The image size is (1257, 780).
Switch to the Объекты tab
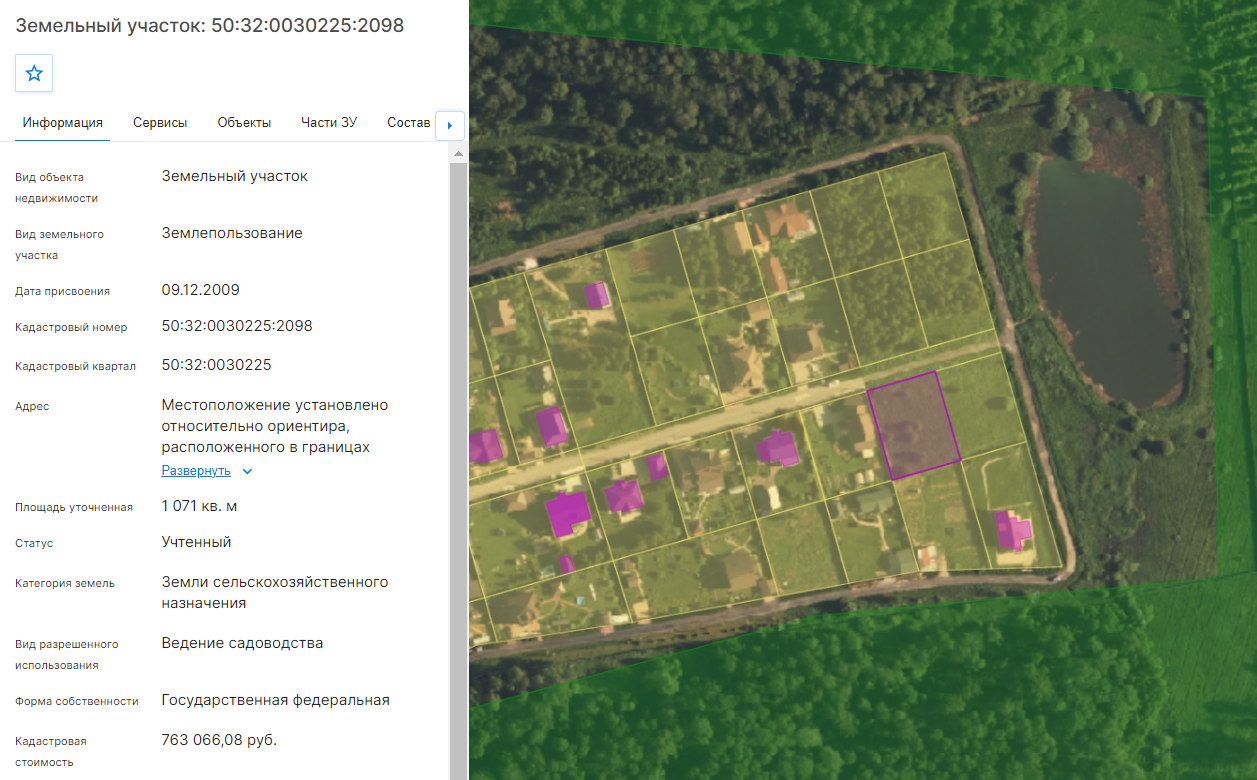244,123
